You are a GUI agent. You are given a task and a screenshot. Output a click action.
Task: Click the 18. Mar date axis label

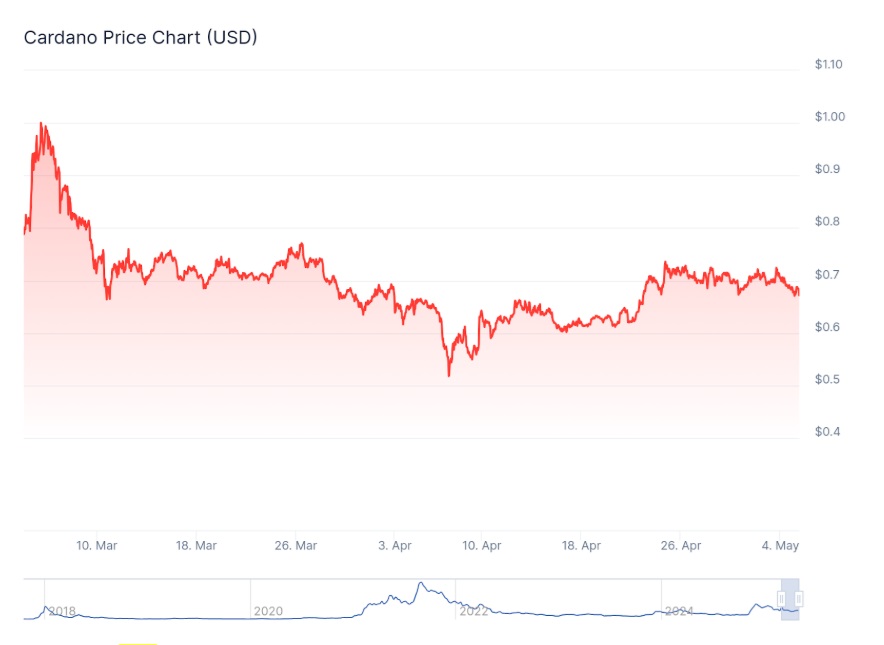pyautogui.click(x=196, y=545)
